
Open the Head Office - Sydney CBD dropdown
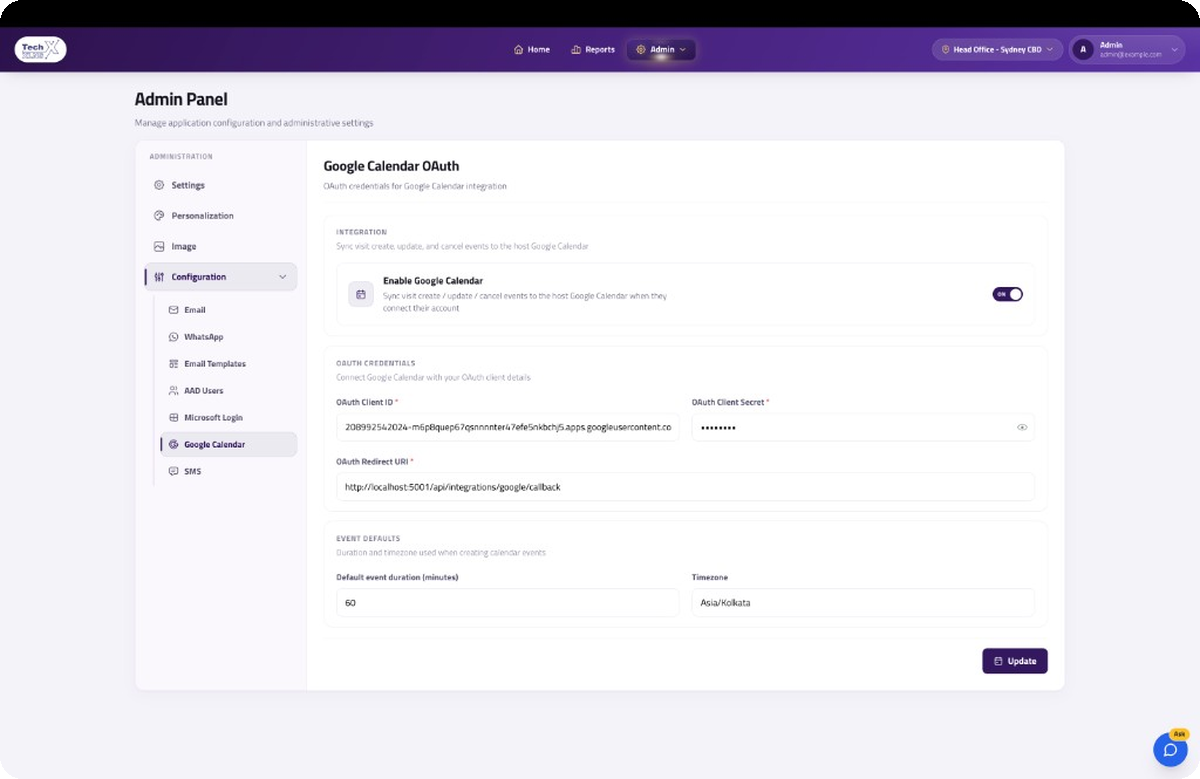[997, 49]
